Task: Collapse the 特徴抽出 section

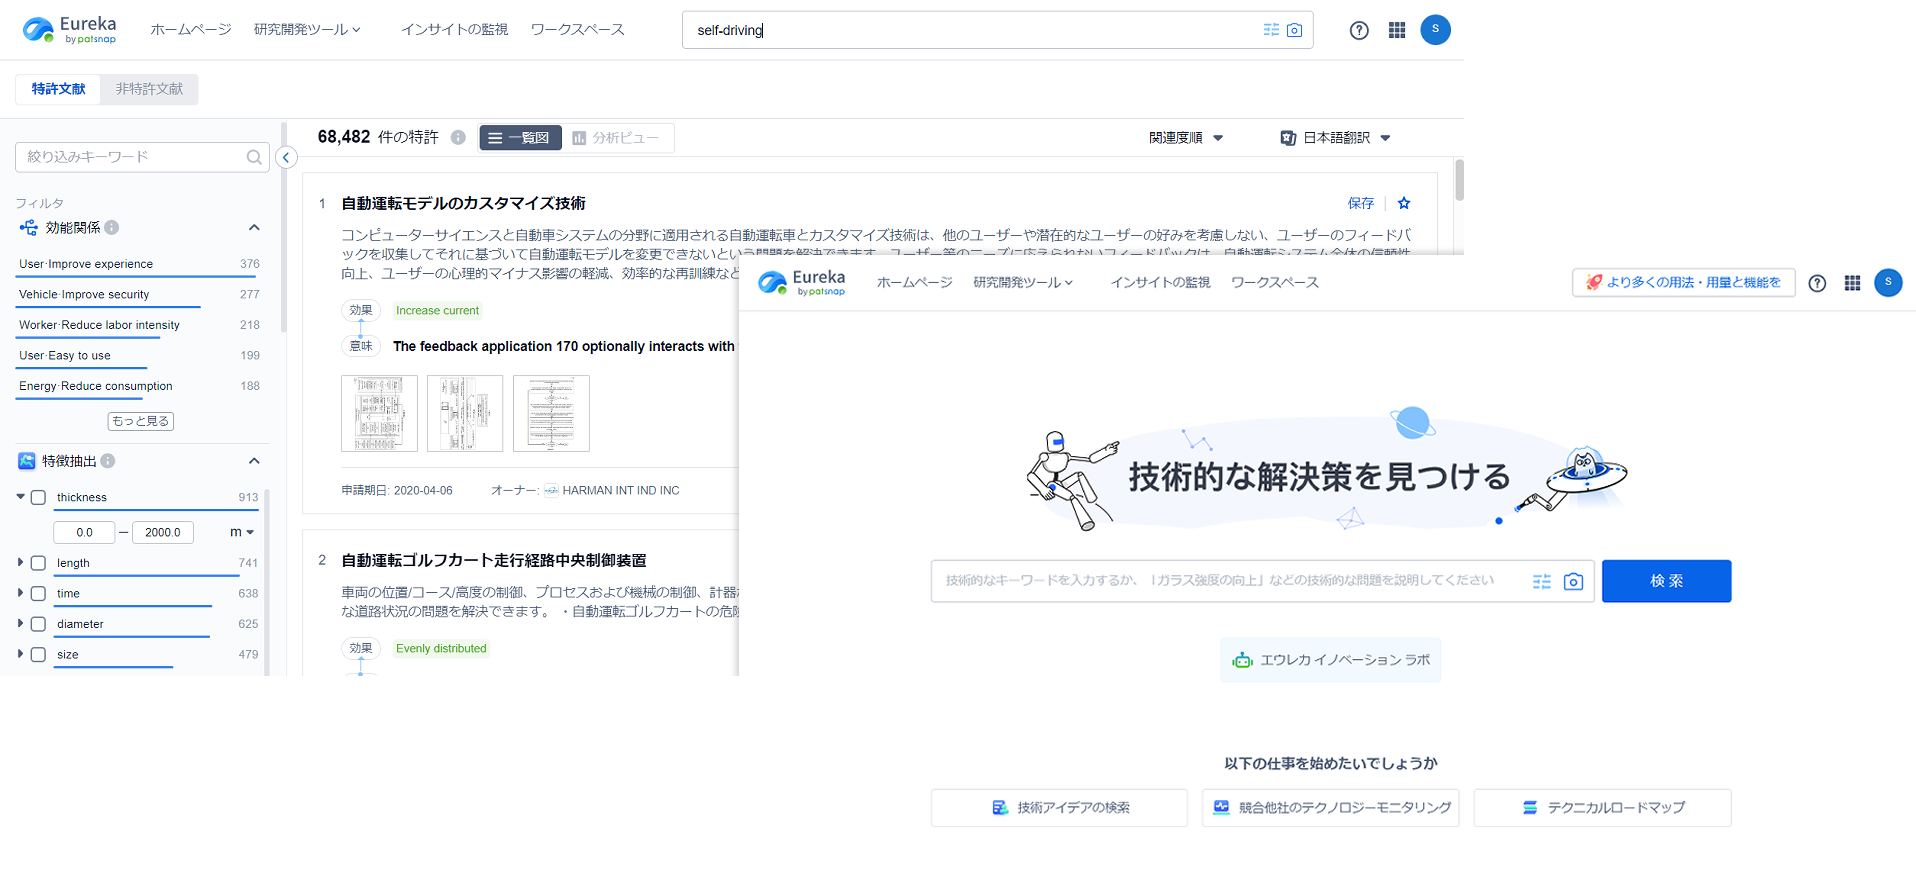Action: [x=254, y=461]
